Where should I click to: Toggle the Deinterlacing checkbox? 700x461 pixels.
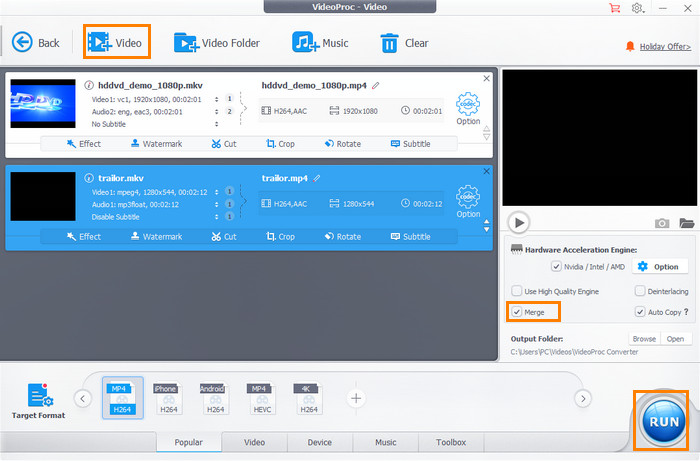[x=639, y=290]
